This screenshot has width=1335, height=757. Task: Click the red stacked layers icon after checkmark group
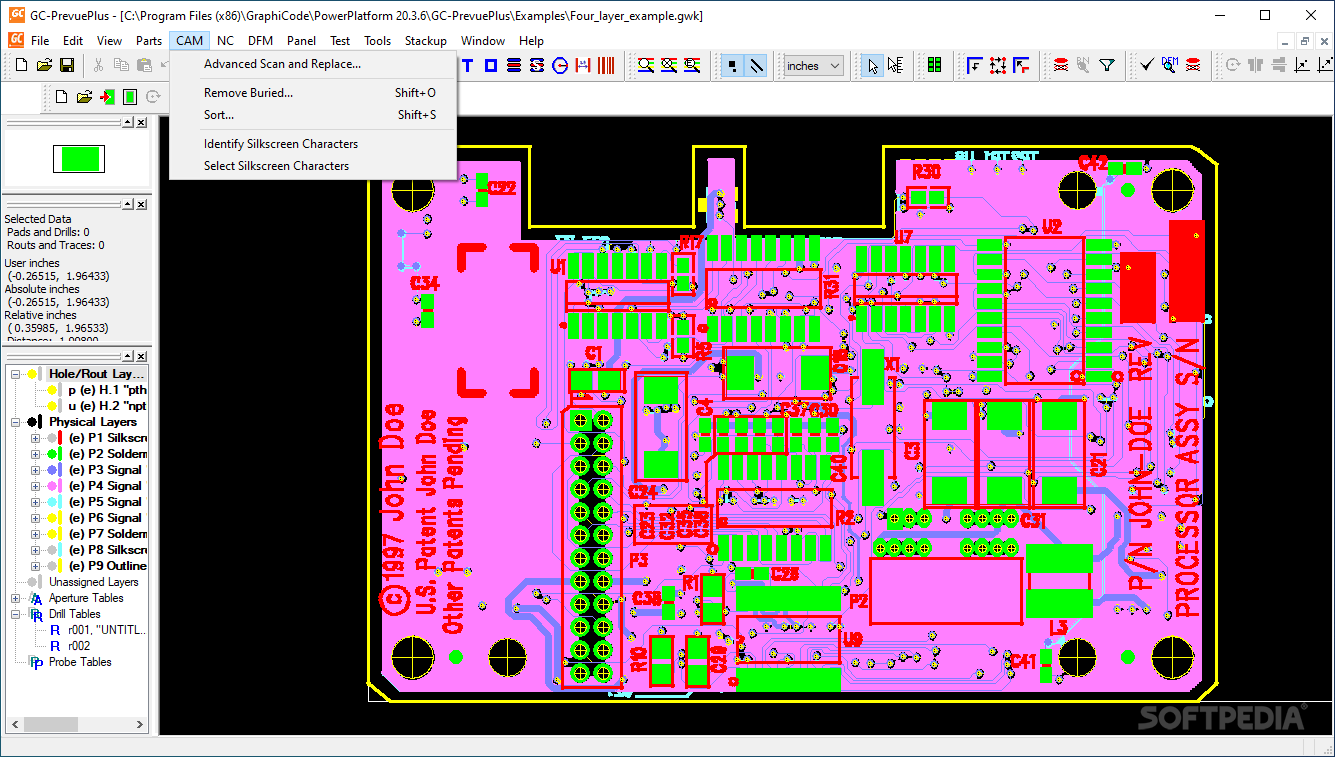[1193, 66]
